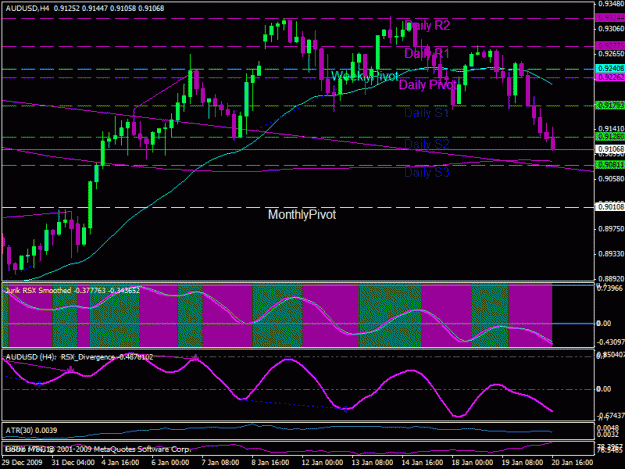
Task: Click the -0.43097 value on the Jurik RSX scale
Action: pyautogui.click(x=610, y=342)
